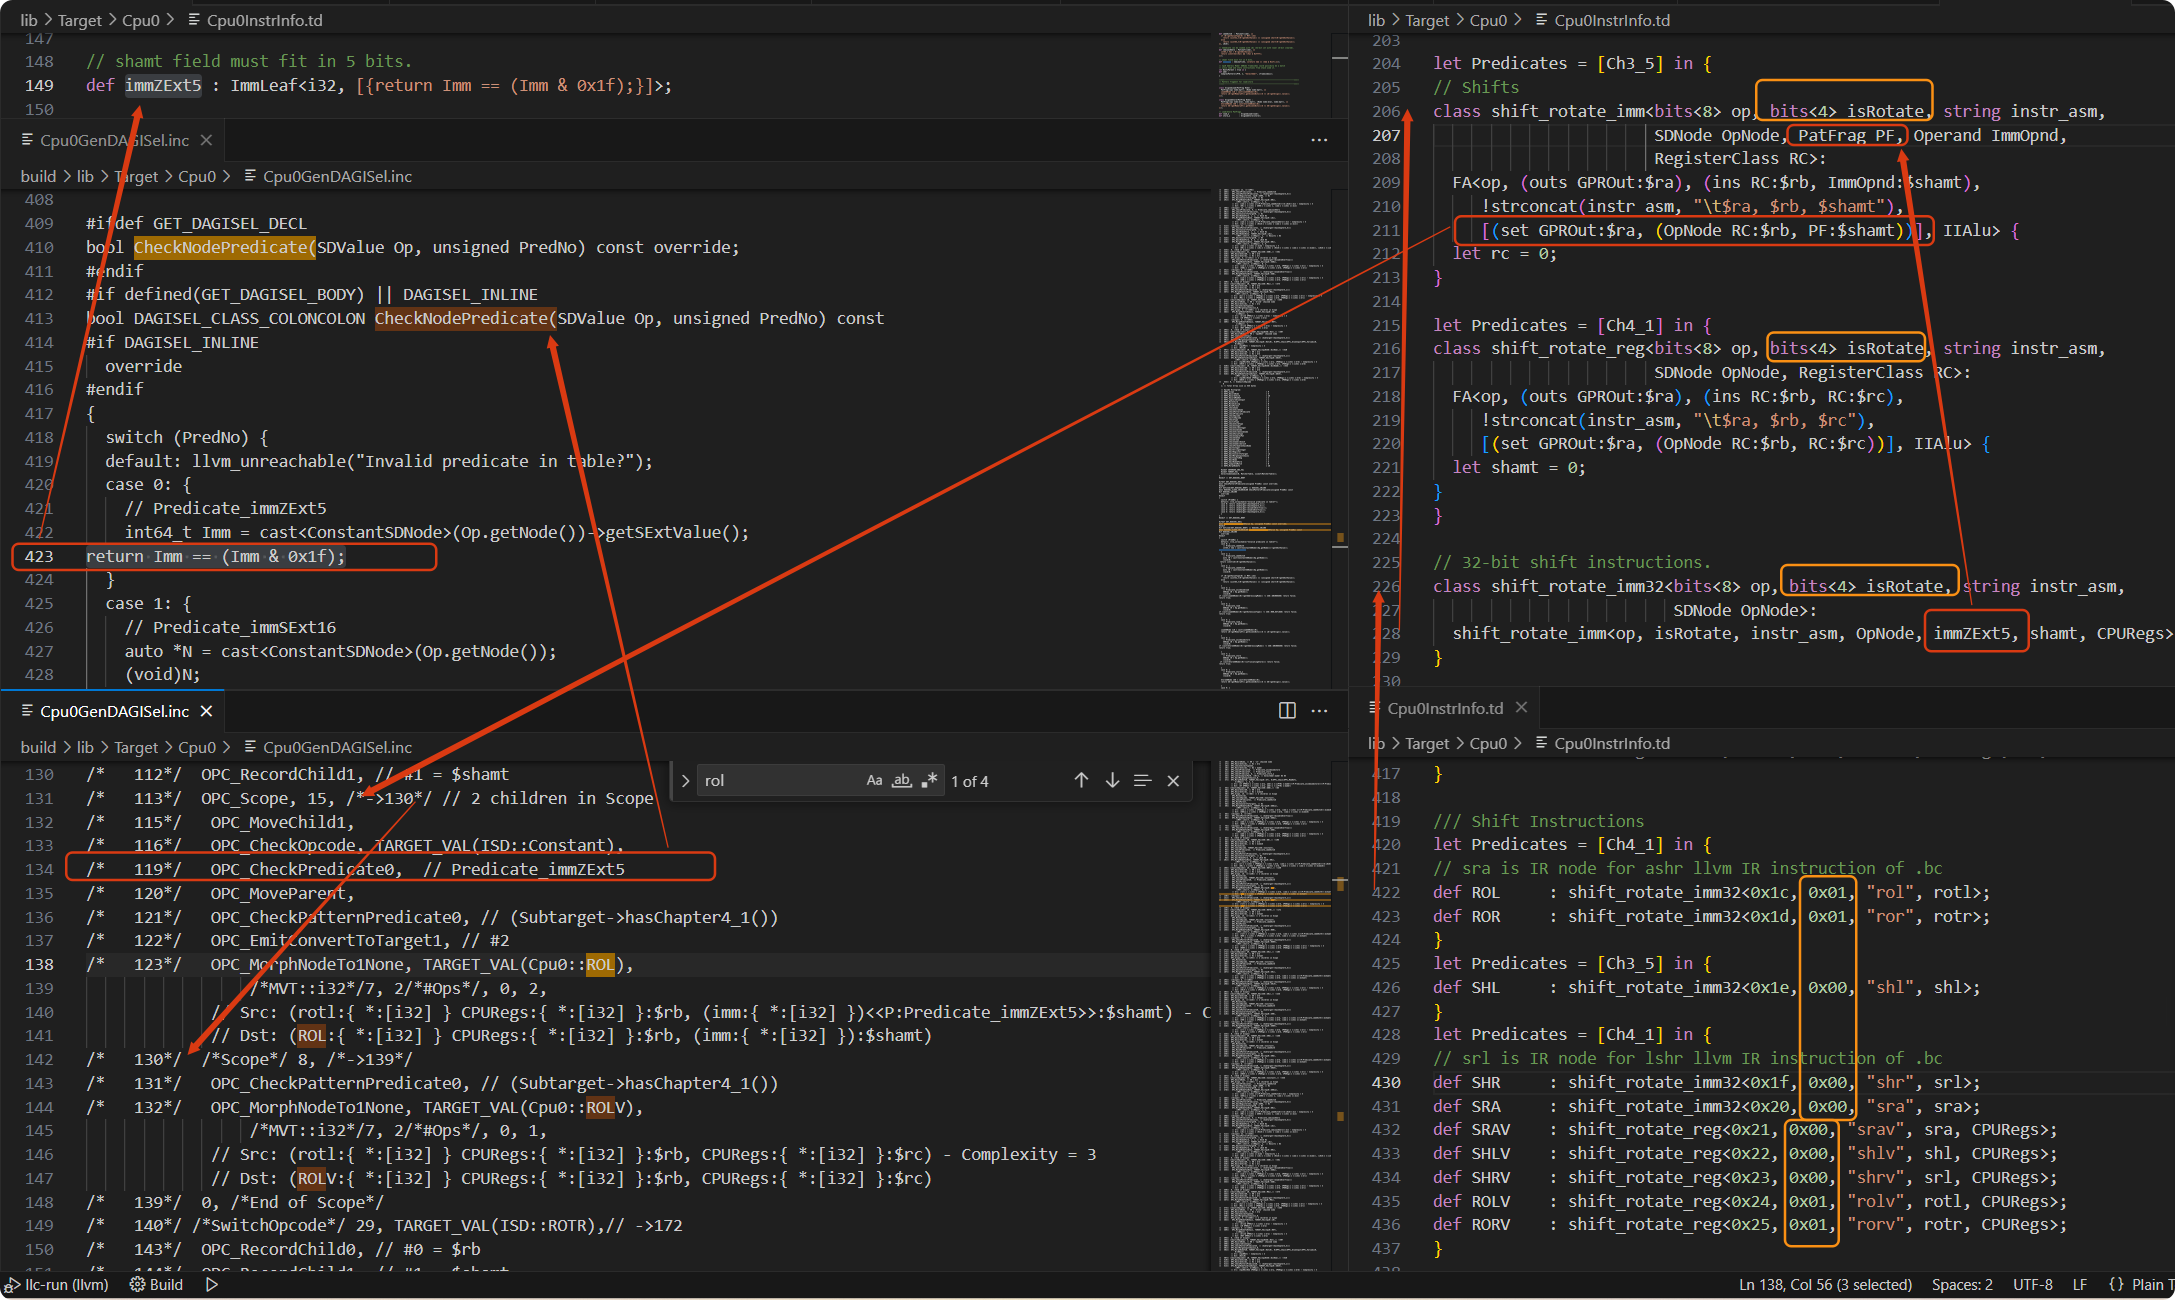Click Ln 138, Col 56 cursor position
Screen dimensions: 2175x1300
click(x=1824, y=1285)
